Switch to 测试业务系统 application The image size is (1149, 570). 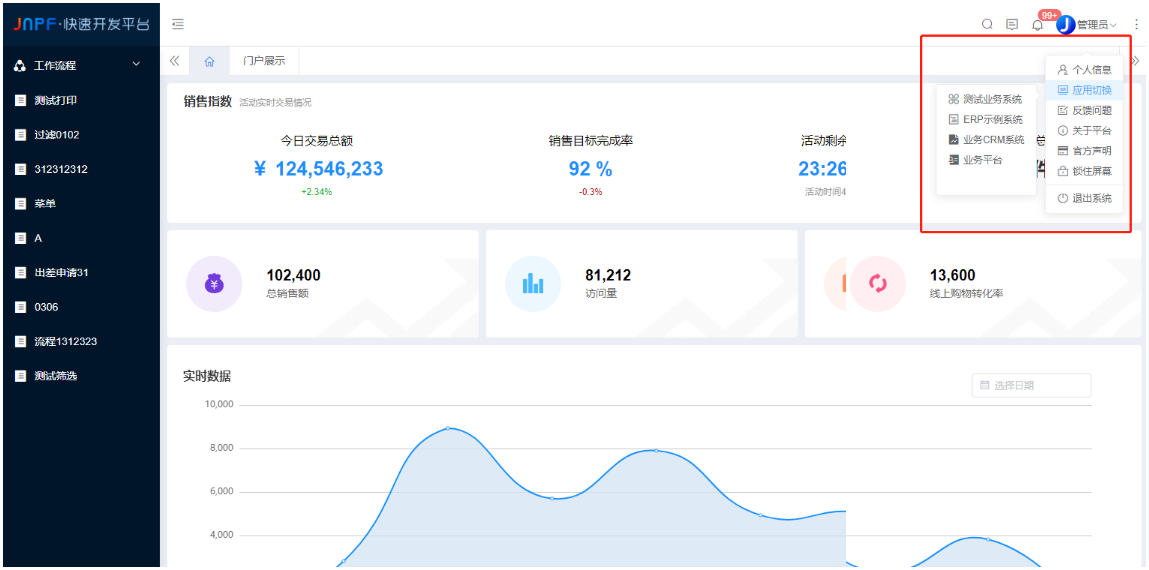point(986,99)
